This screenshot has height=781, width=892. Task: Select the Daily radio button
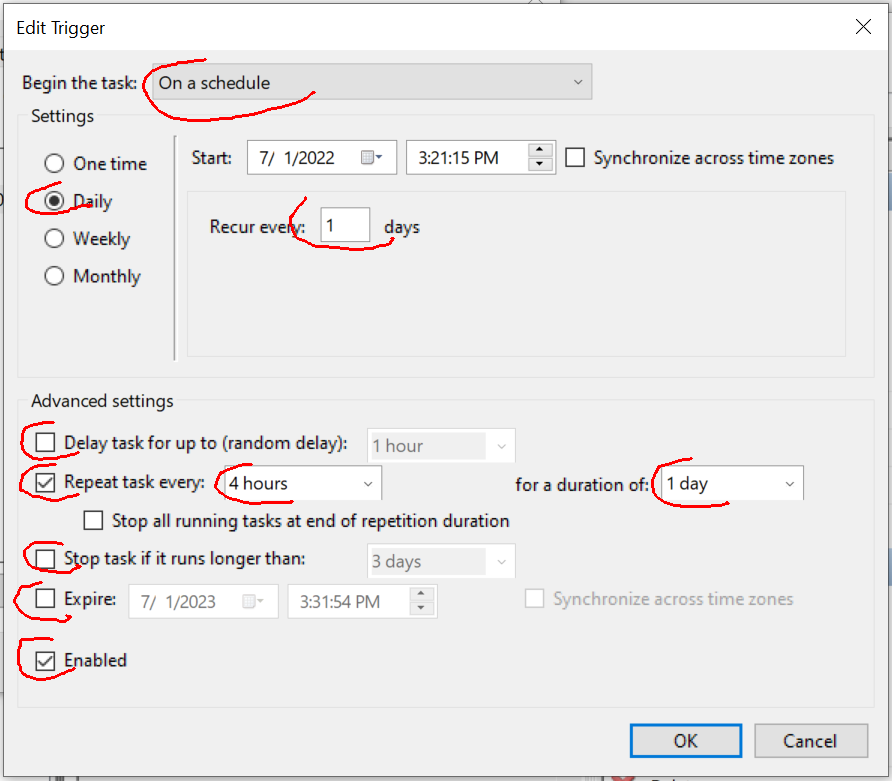coord(54,201)
